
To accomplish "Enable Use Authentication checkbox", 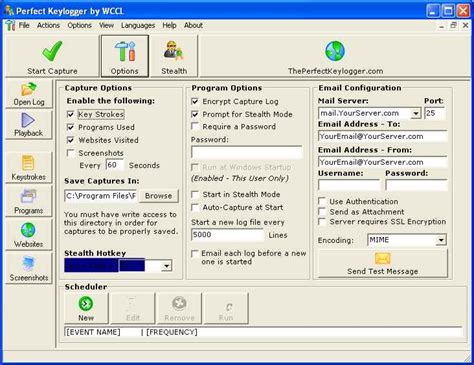I will (322, 201).
